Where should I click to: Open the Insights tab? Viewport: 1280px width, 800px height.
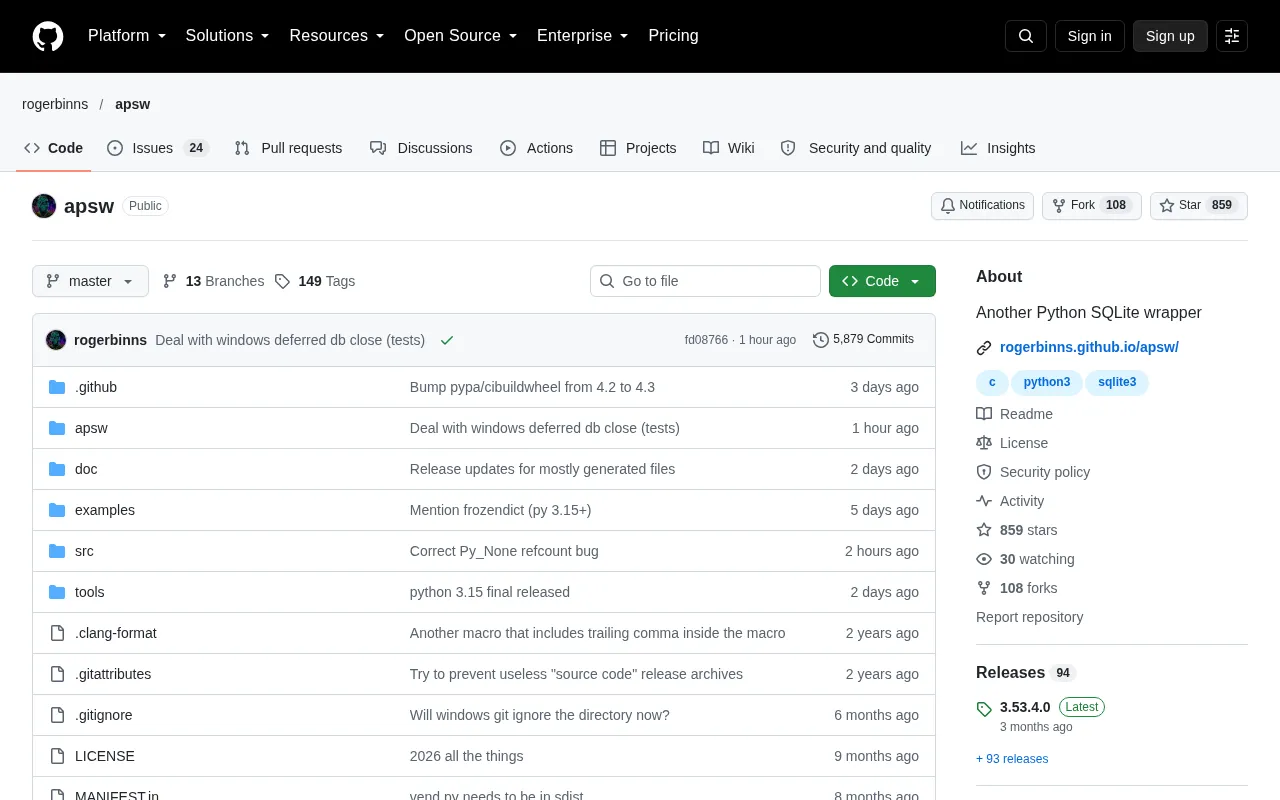click(998, 148)
